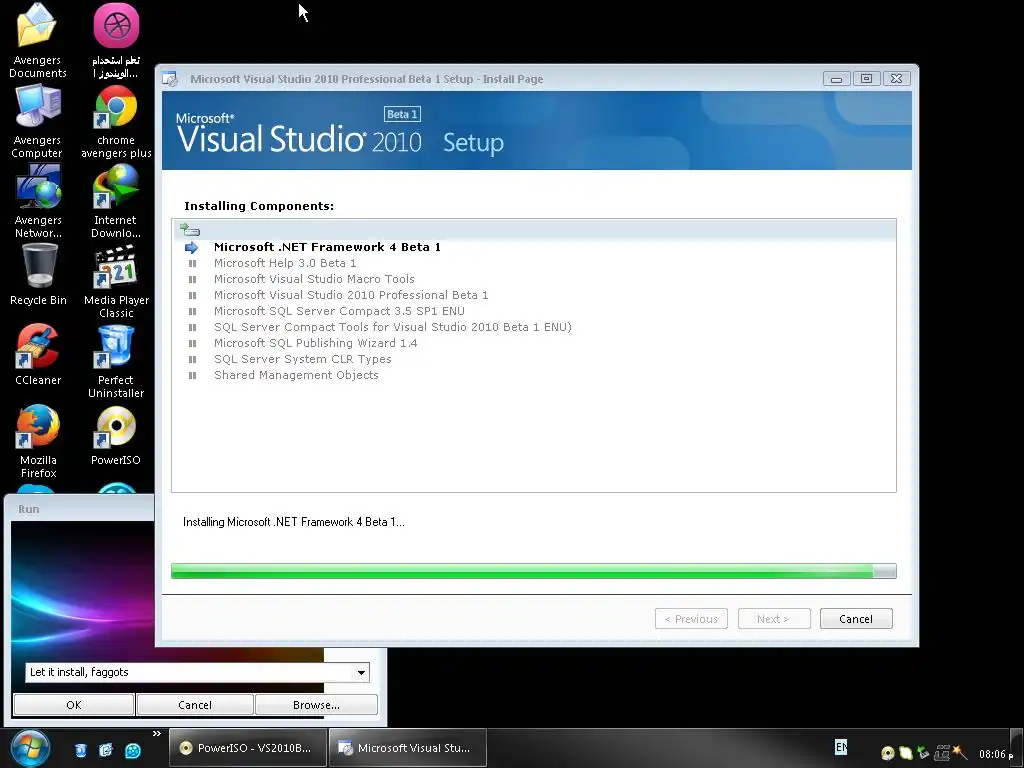Click the blue arrow beside .NET Framework 4
This screenshot has width=1024, height=768.
pos(191,248)
